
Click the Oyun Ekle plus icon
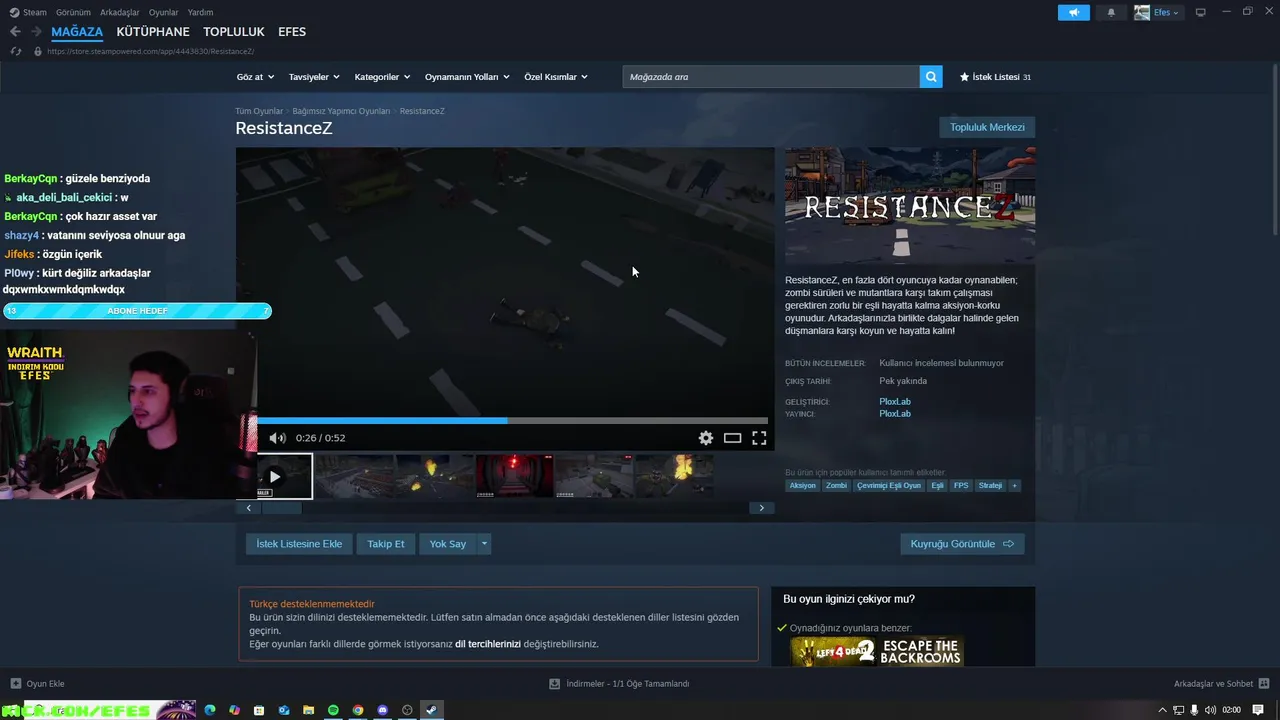coord(15,684)
